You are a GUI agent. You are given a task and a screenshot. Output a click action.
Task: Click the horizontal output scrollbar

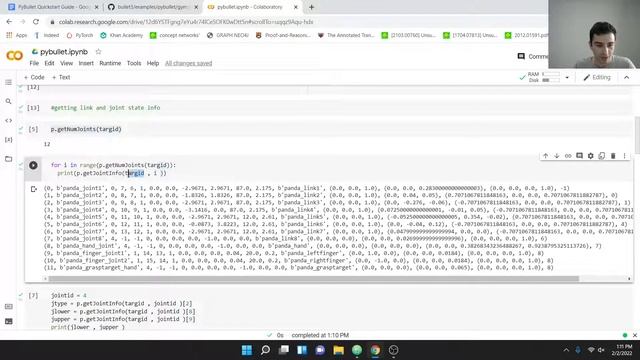(x=313, y=279)
